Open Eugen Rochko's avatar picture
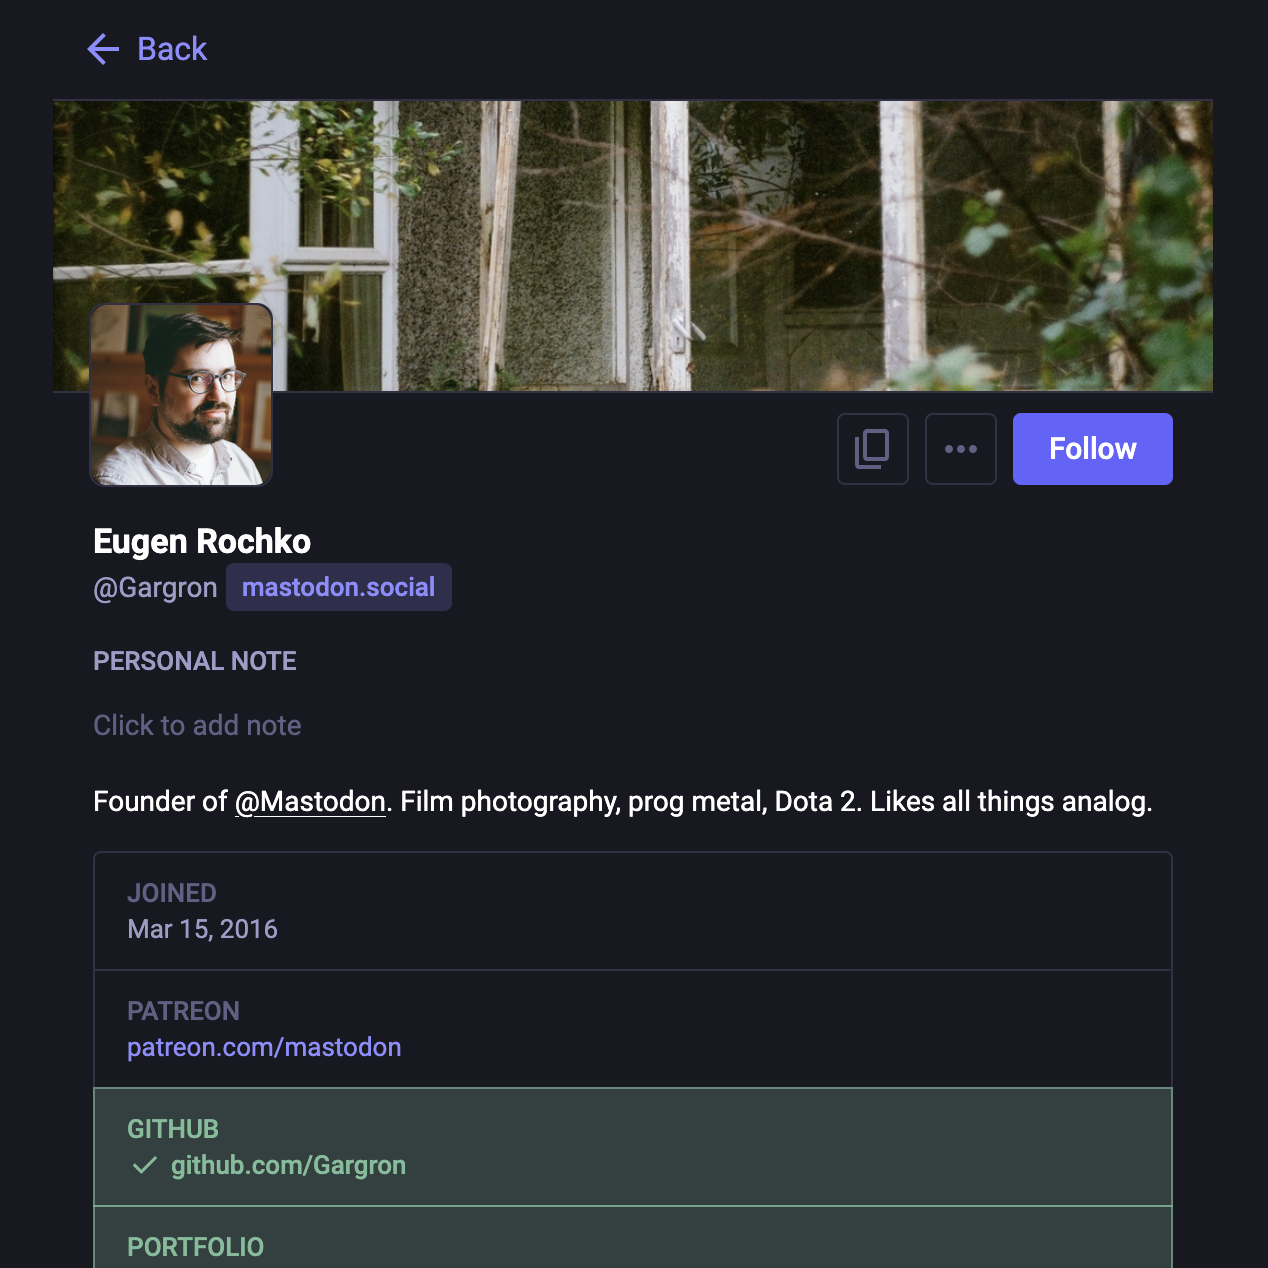Viewport: 1268px width, 1268px height. (x=181, y=395)
